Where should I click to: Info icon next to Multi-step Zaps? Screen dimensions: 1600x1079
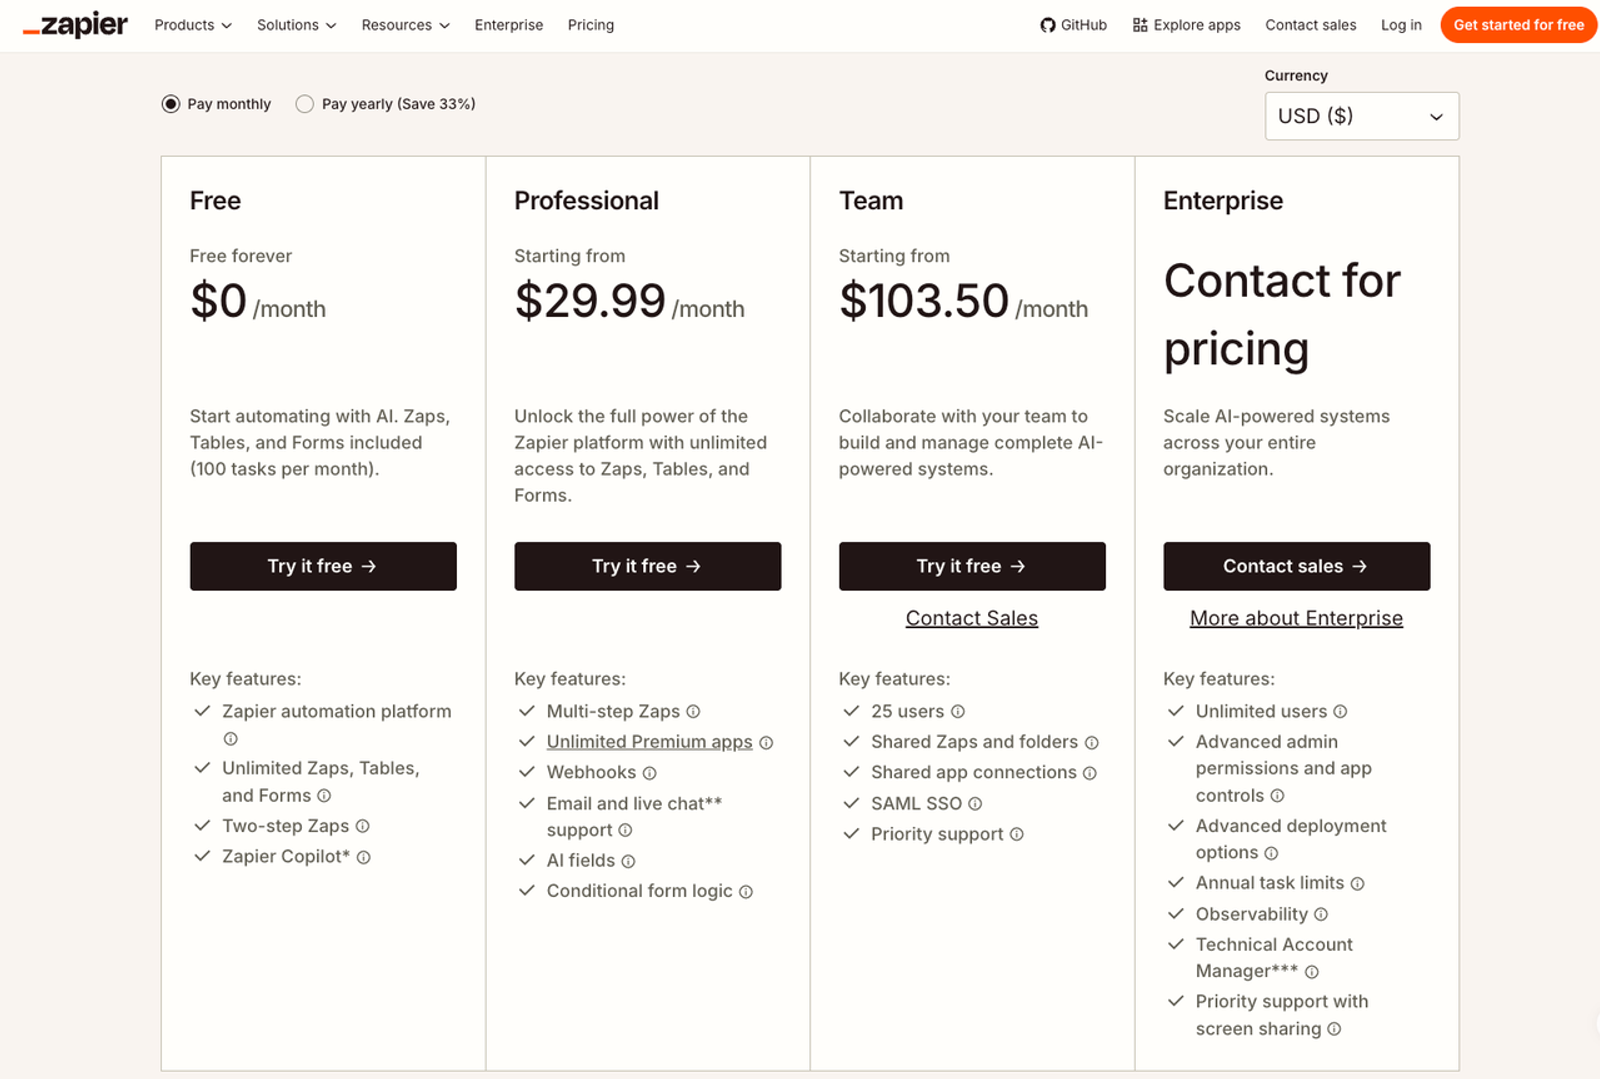(693, 711)
